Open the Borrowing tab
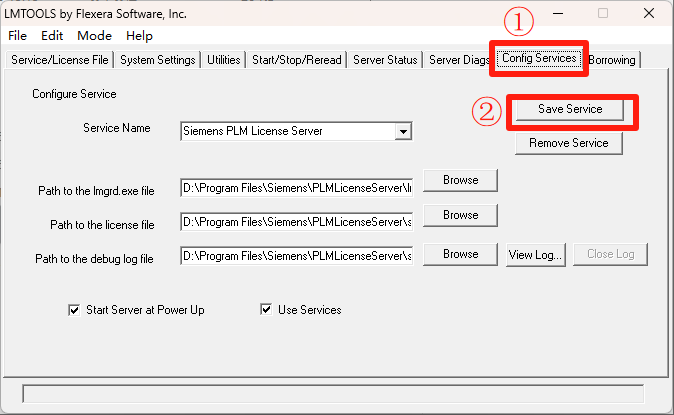 click(x=612, y=60)
